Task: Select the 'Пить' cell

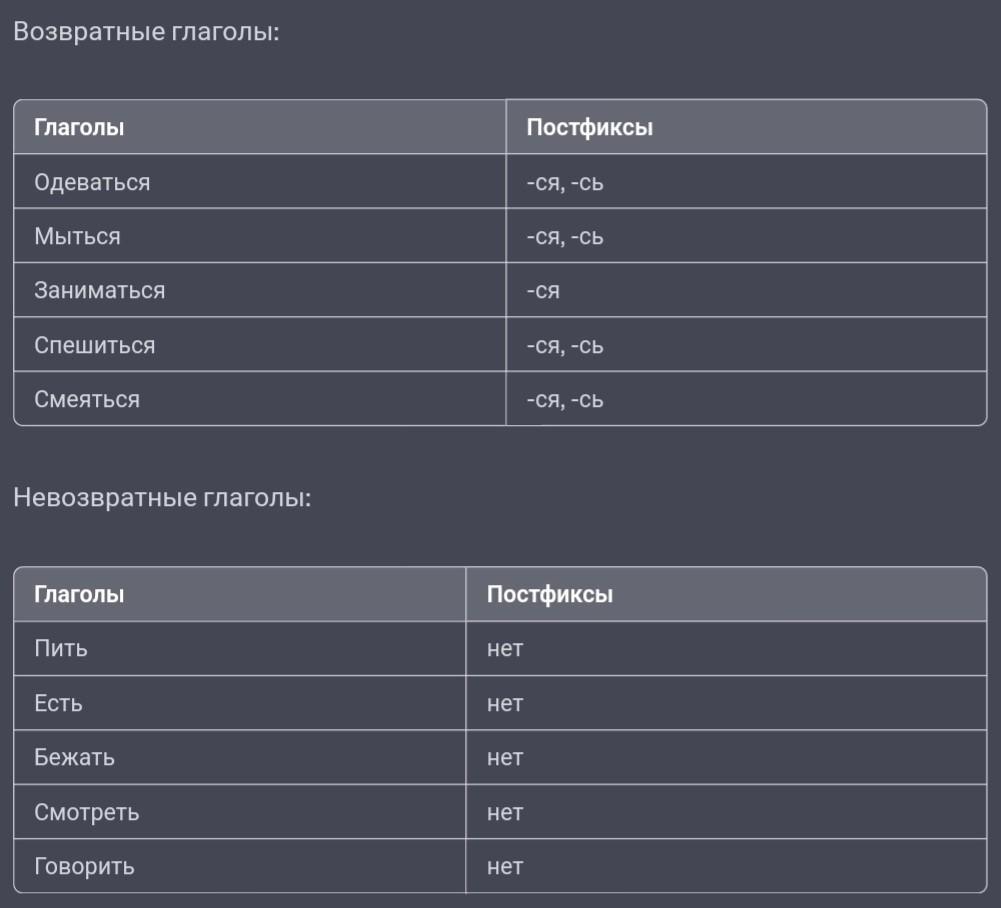Action: 61,648
